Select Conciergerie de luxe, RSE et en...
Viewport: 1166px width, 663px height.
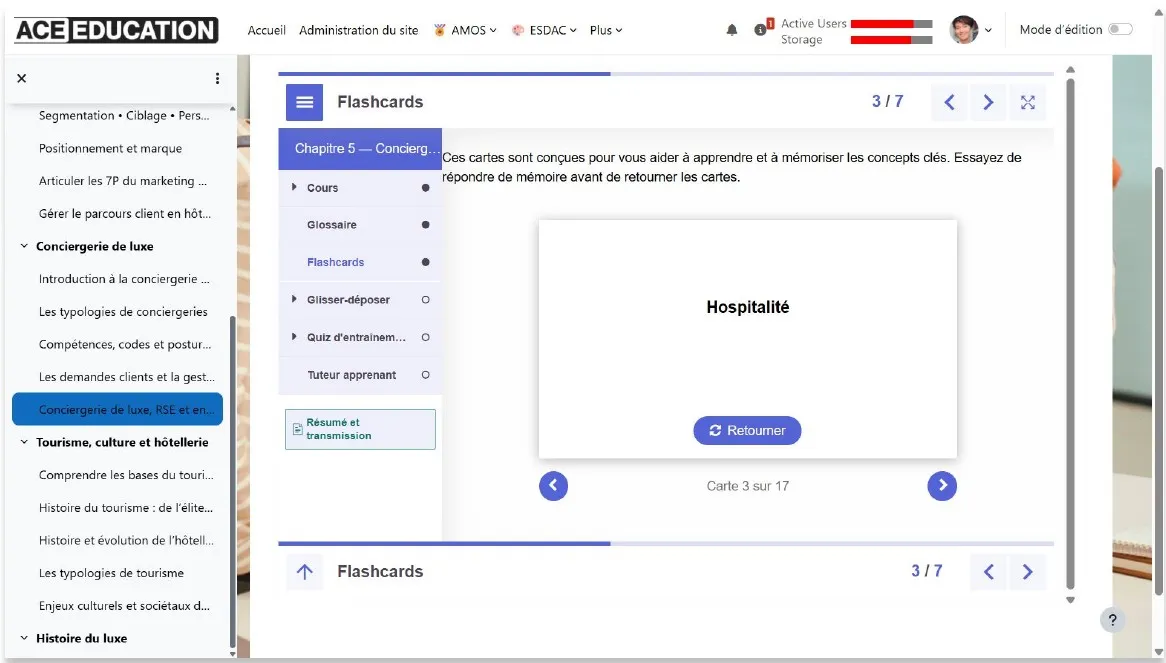click(x=117, y=410)
